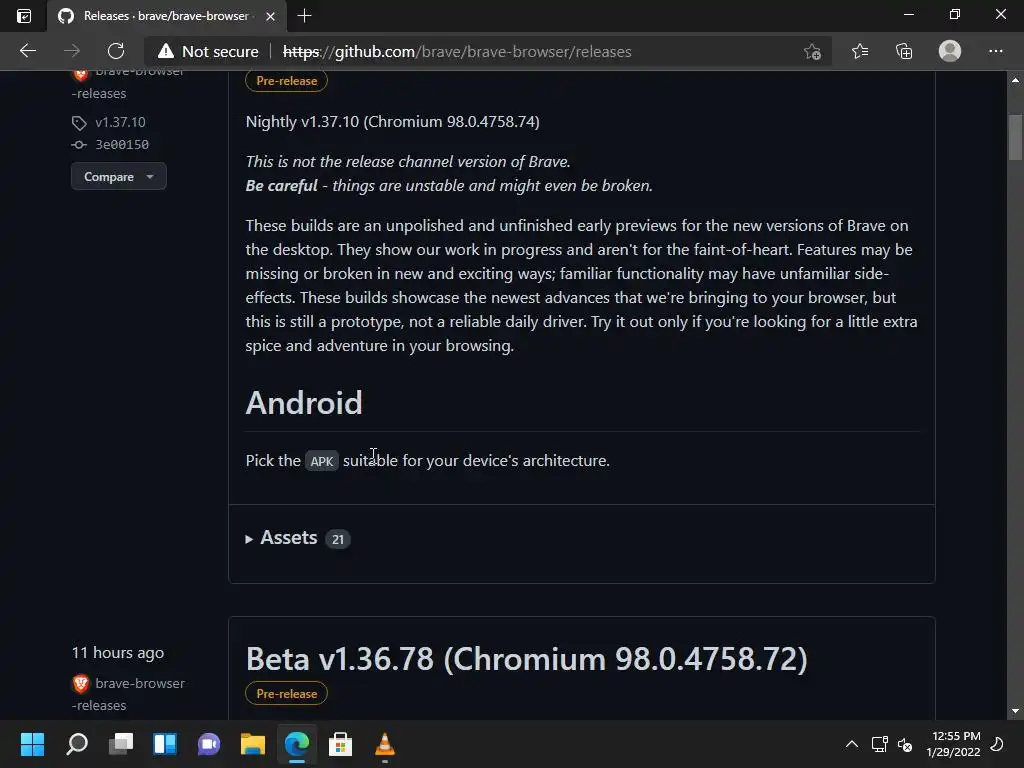Open the Collections icon
Viewport: 1024px width, 768px height.
(904, 51)
